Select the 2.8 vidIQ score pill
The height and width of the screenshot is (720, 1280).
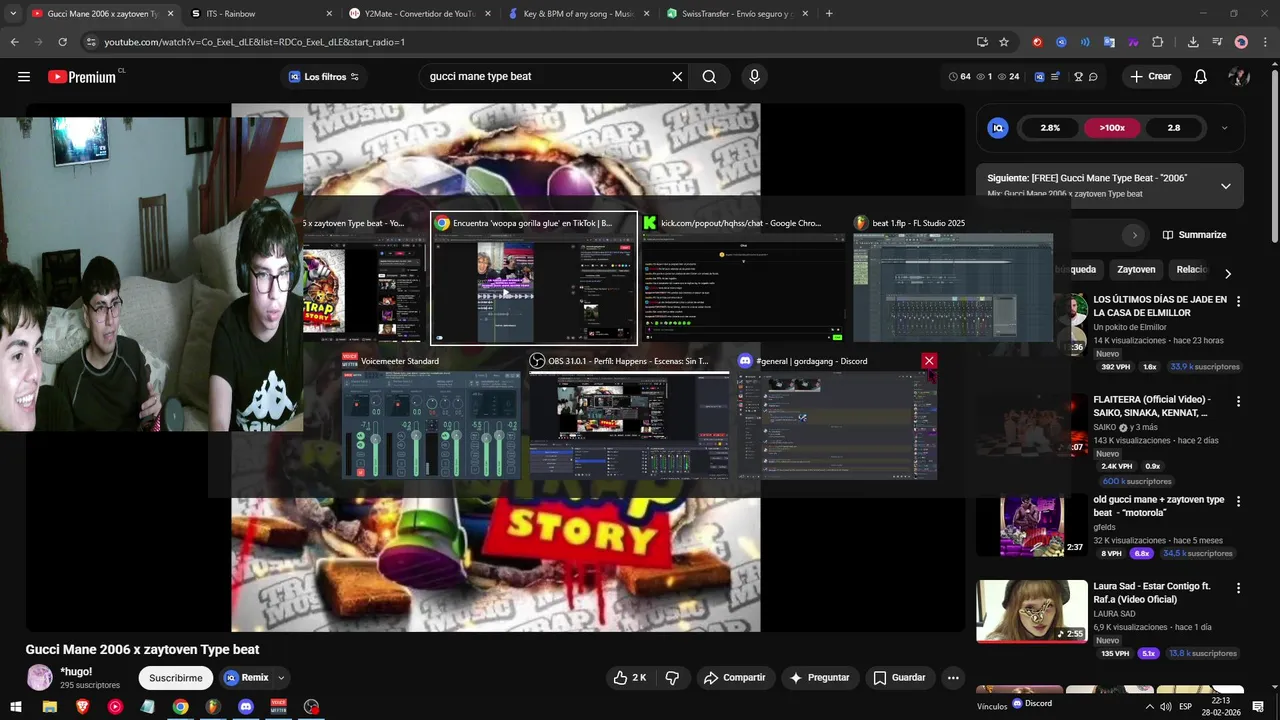click(x=1174, y=128)
